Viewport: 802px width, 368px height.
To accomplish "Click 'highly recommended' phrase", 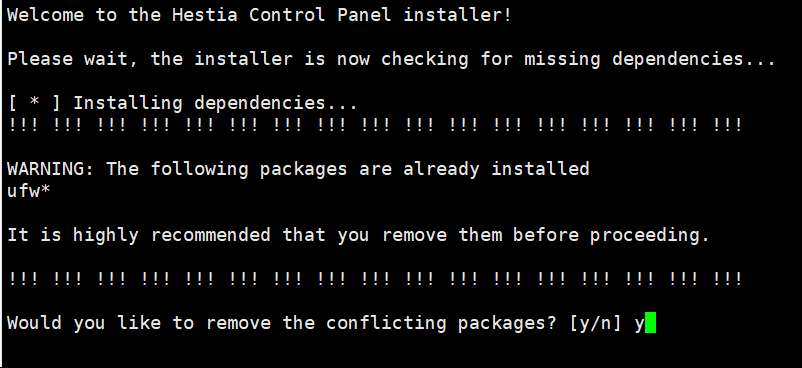I will (x=172, y=235).
